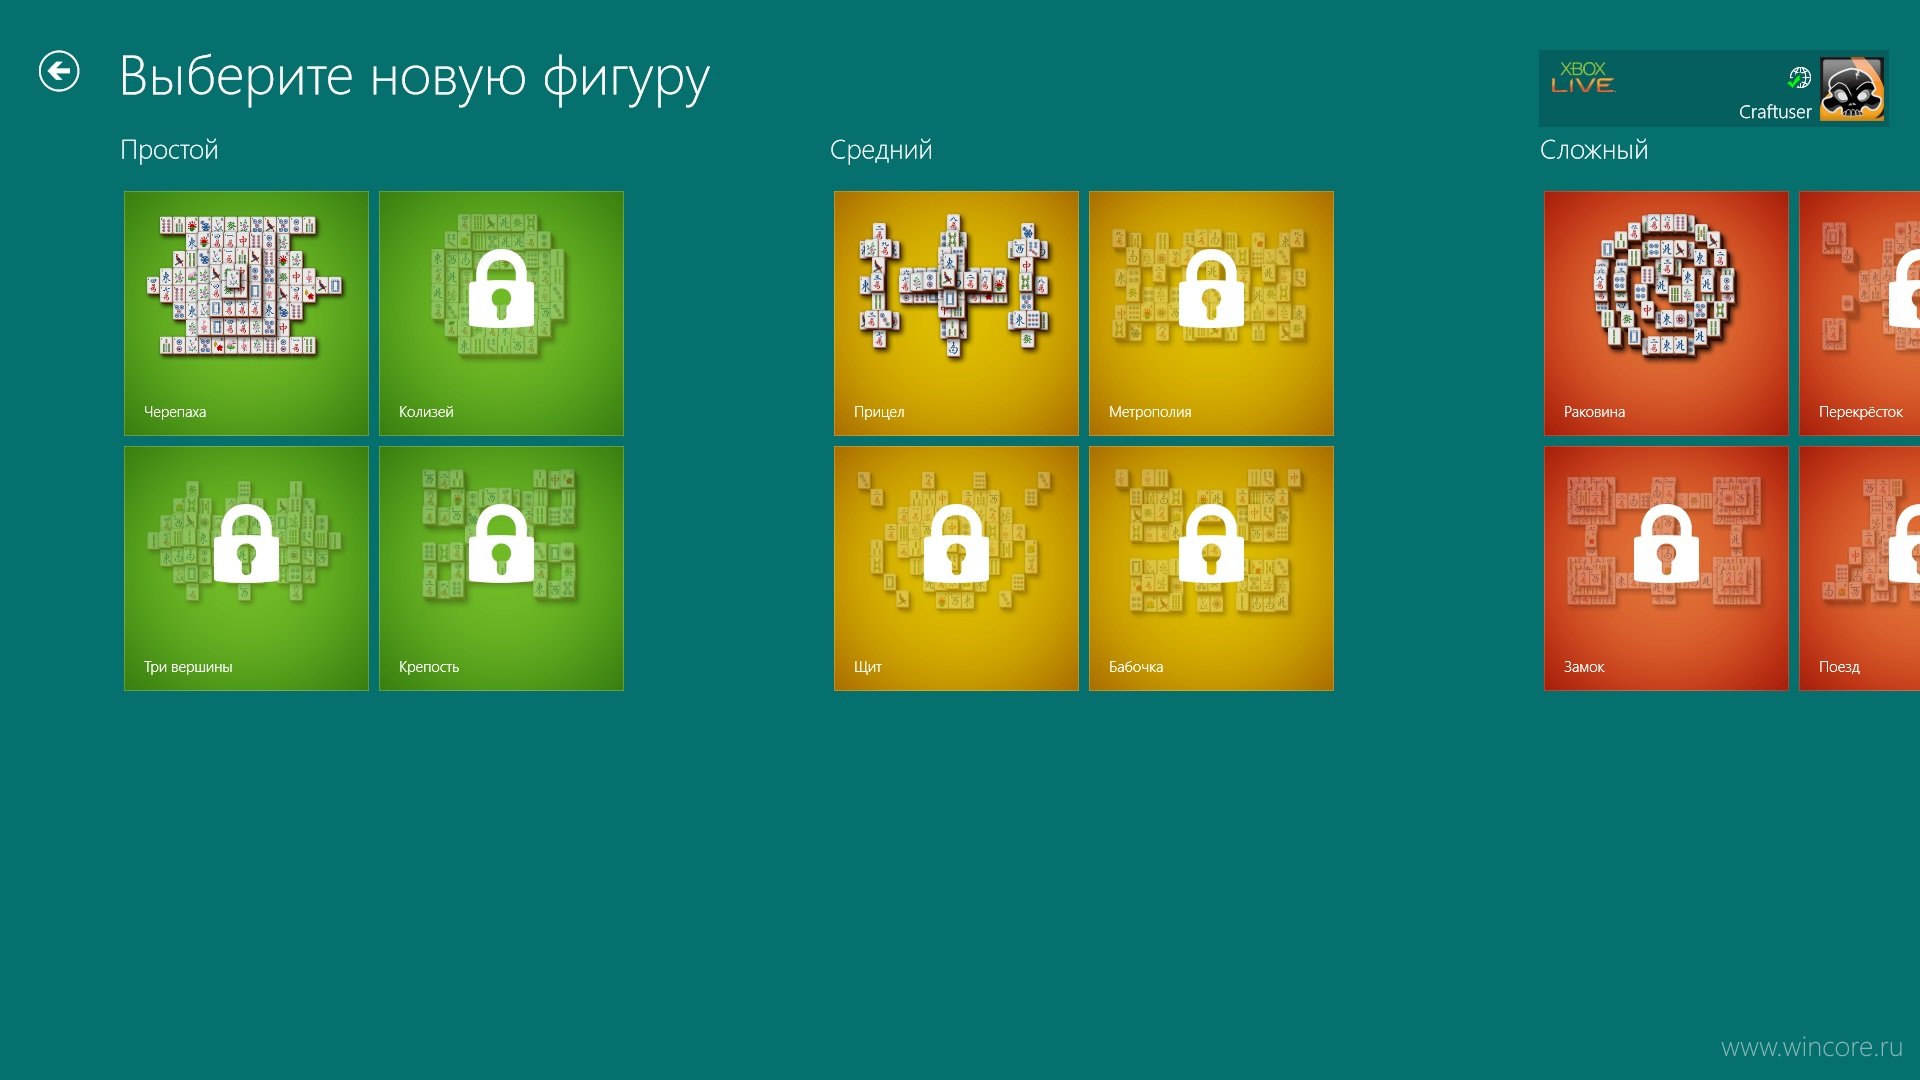Select the locked Поезд tile
The width and height of the screenshot is (1920, 1080).
[x=1860, y=568]
